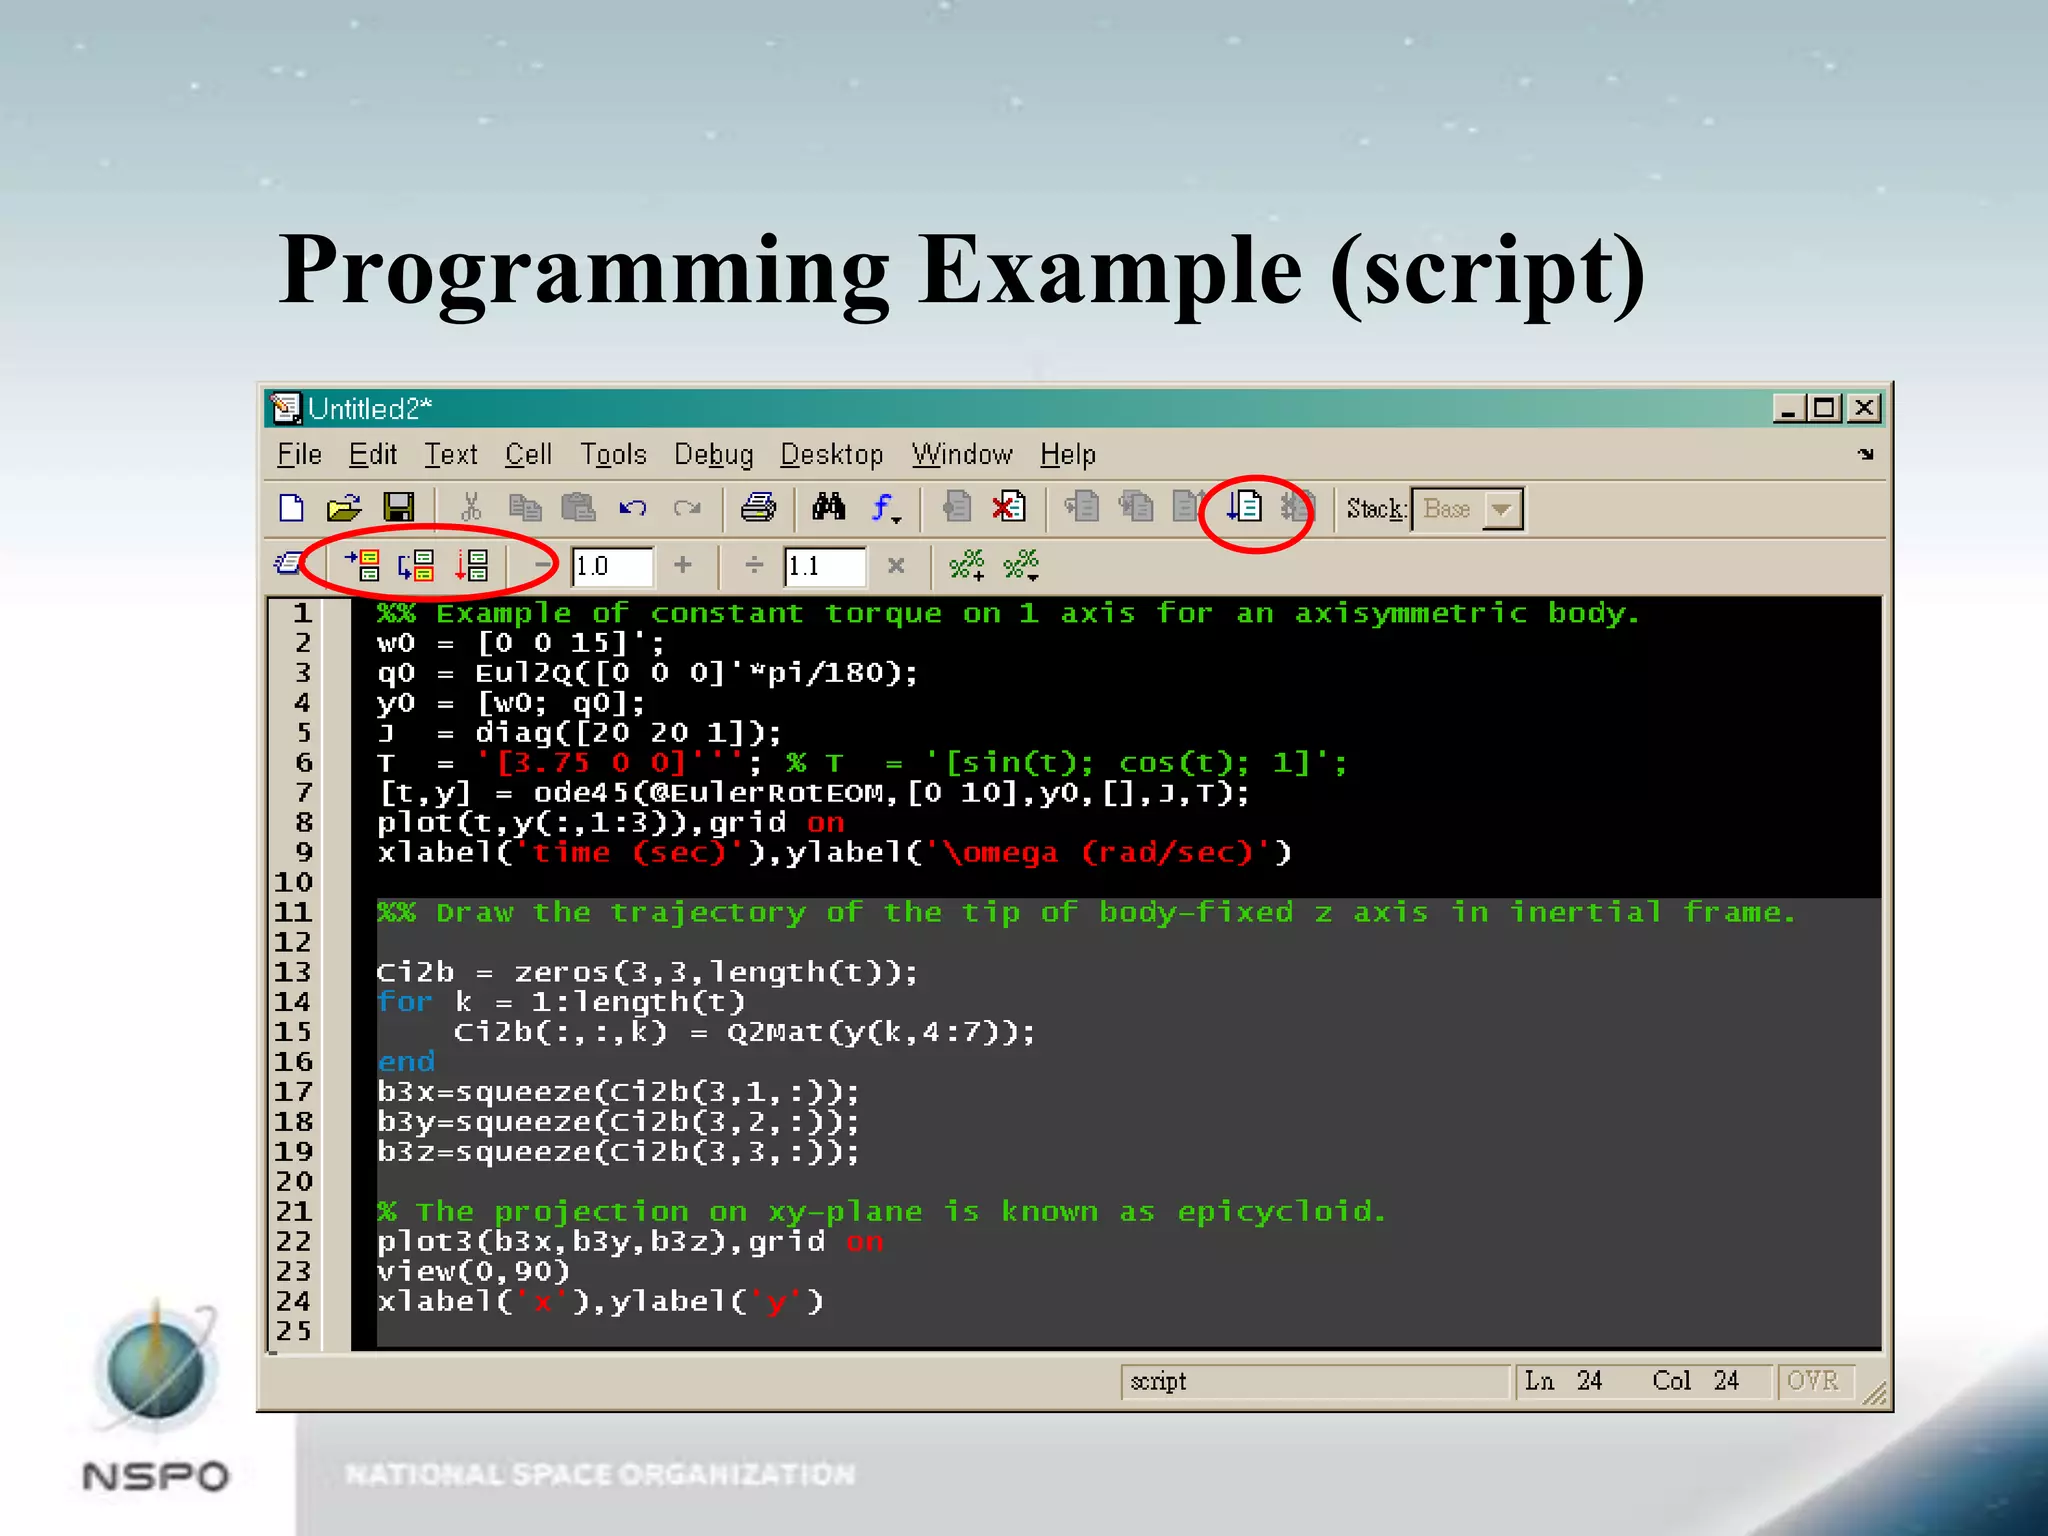This screenshot has width=2048, height=1536.
Task: Open the Debug menu
Action: tap(713, 455)
